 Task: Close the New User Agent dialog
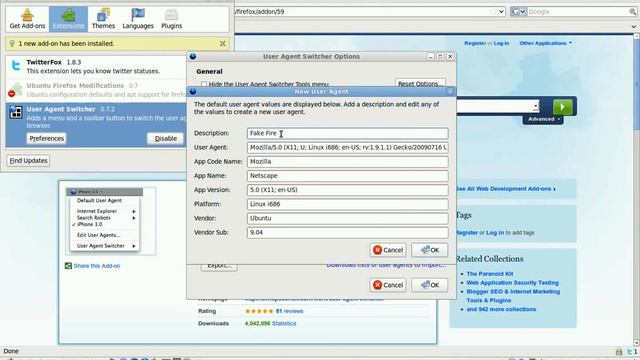tap(450, 91)
